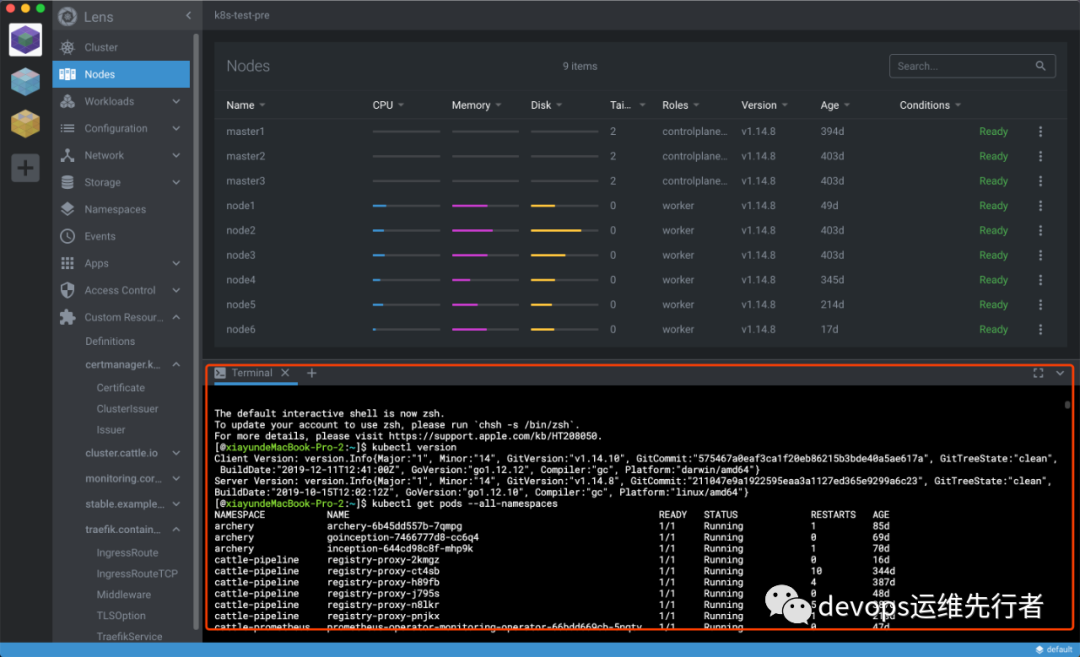The height and width of the screenshot is (657, 1080).
Task: Open the IngressRoute resource
Action: click(x=127, y=553)
